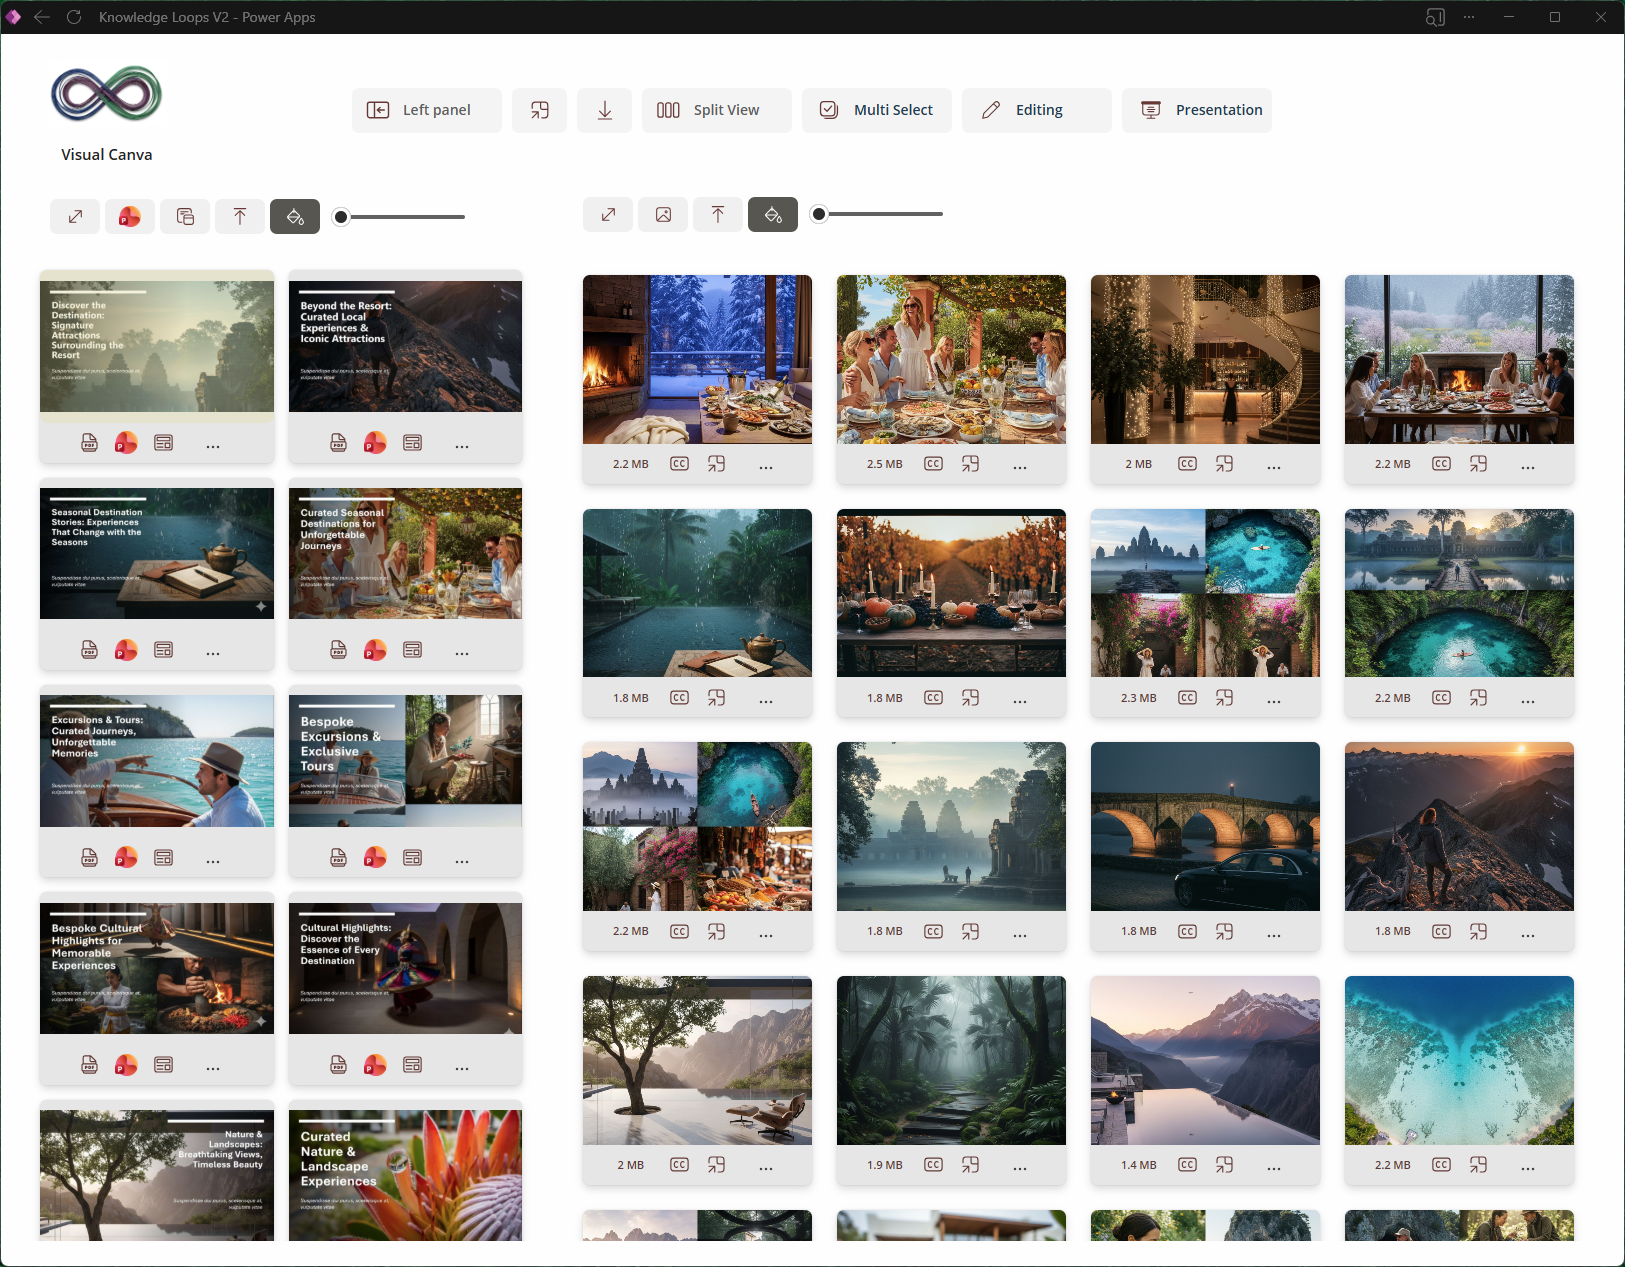
Task: Click CC icon under mountain sunset hiker image
Action: (x=1441, y=931)
